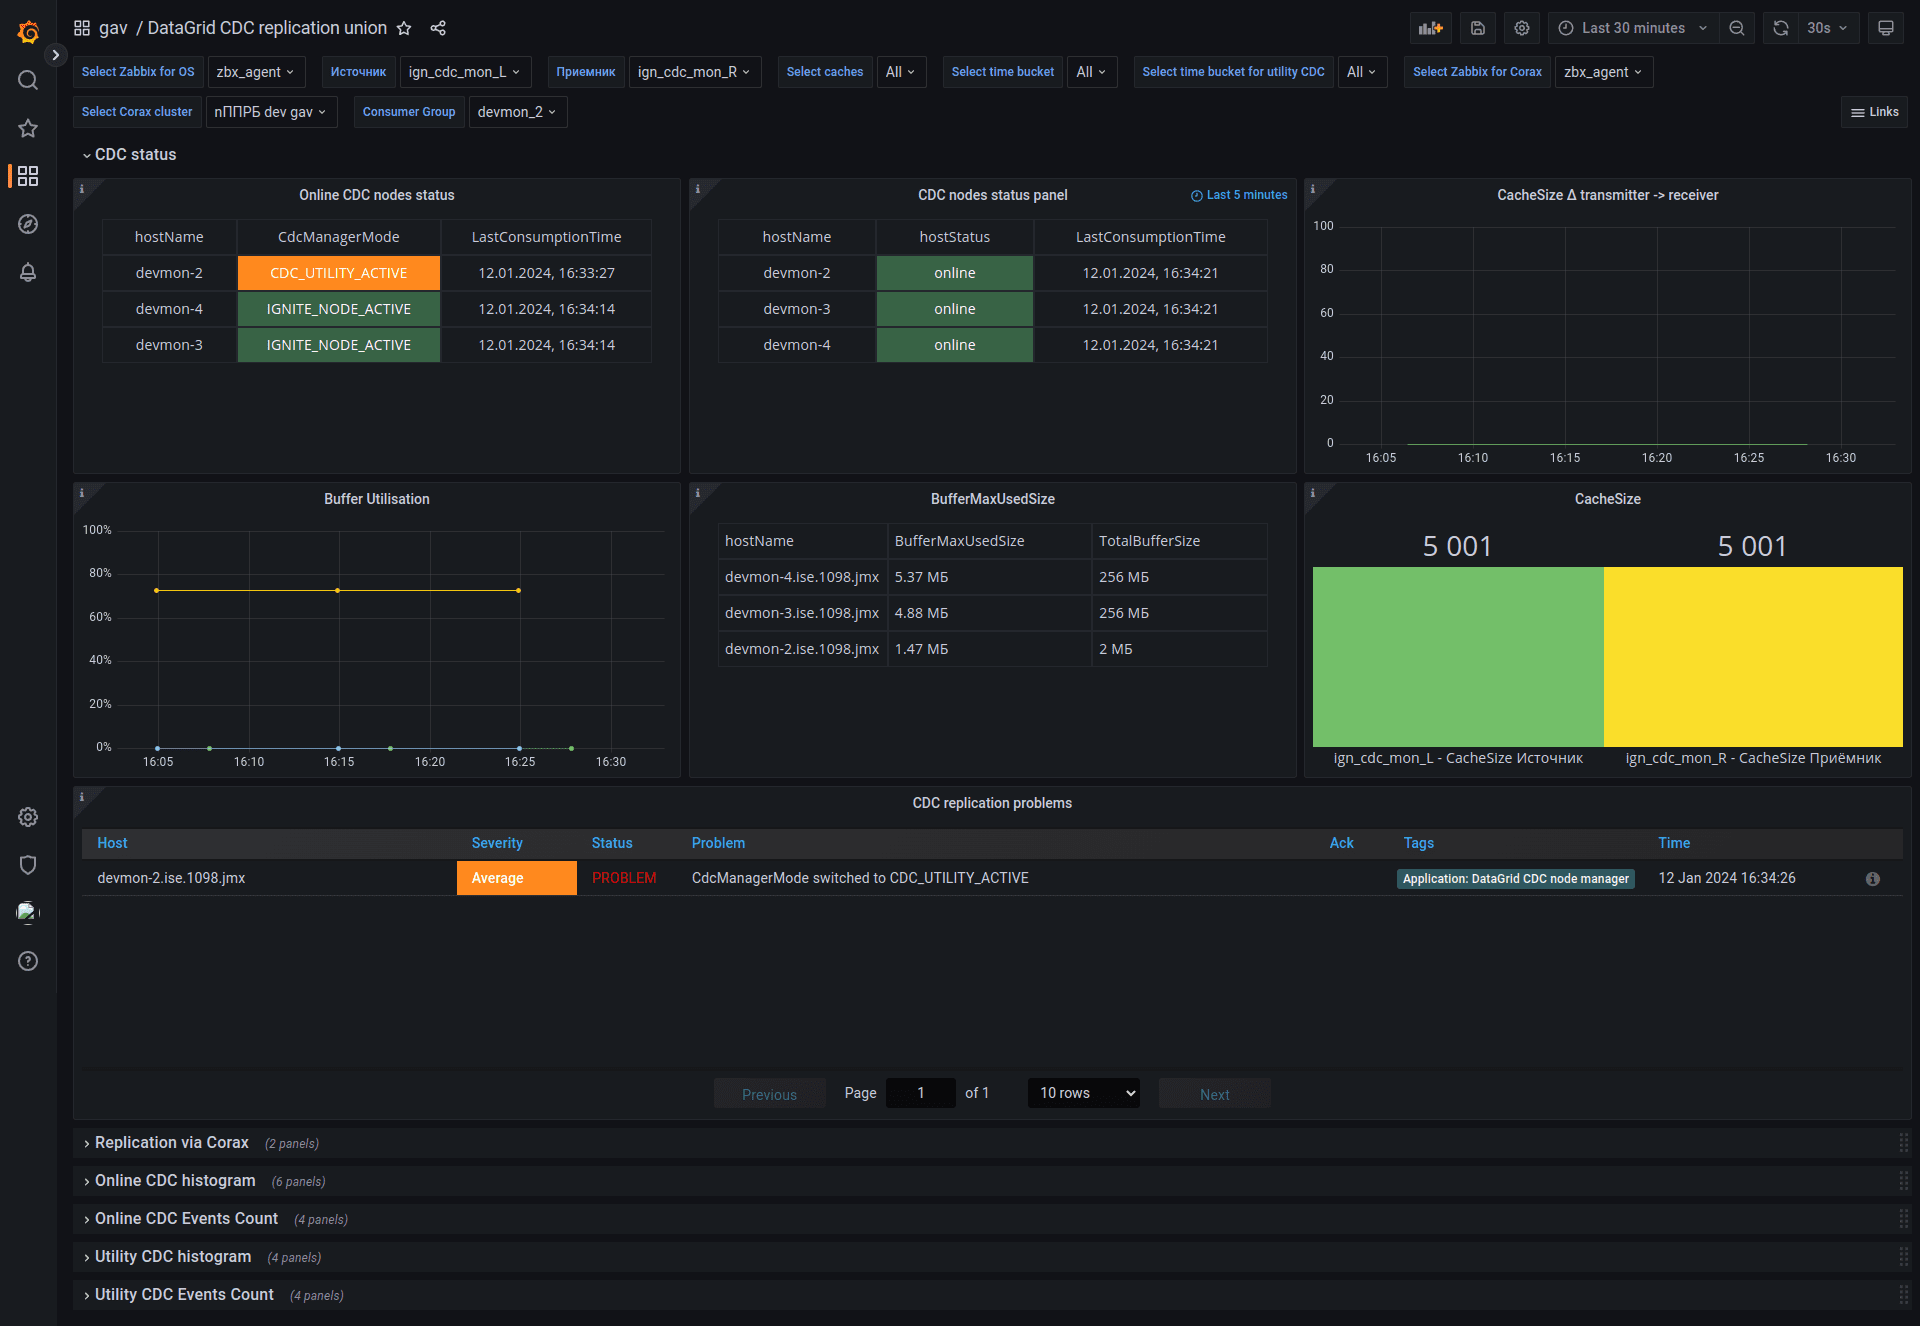Image resolution: width=1920 pixels, height=1326 pixels.
Task: Sort problems by Severity column header
Action: click(497, 843)
